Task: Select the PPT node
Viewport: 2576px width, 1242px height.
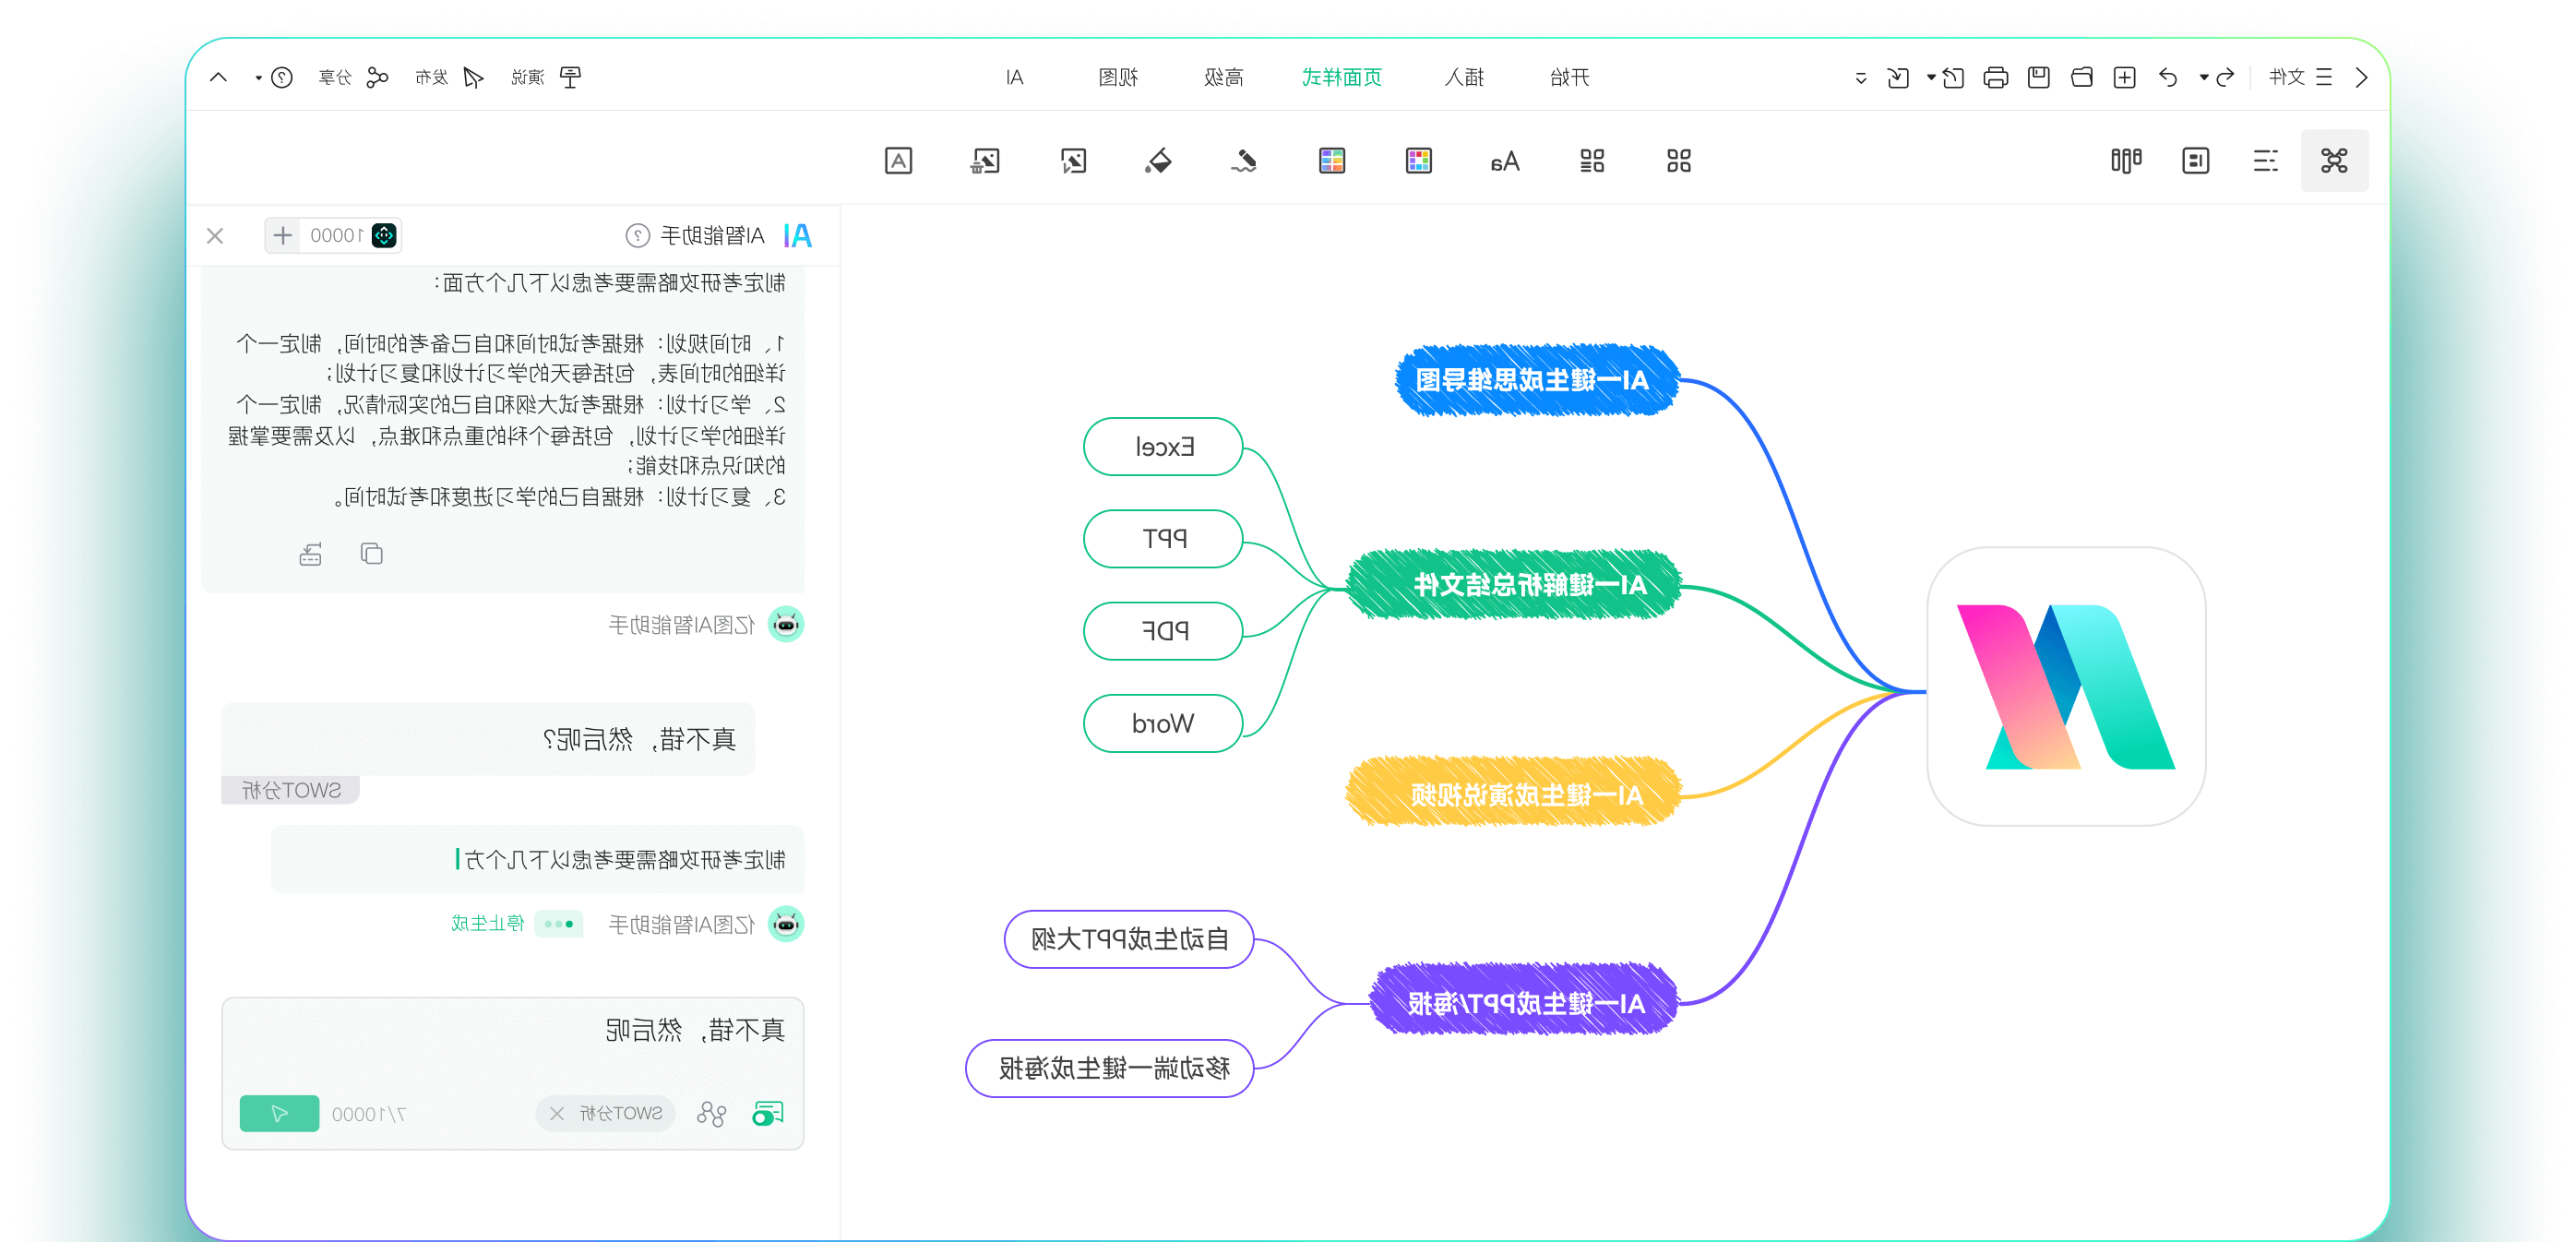Action: coord(1163,538)
